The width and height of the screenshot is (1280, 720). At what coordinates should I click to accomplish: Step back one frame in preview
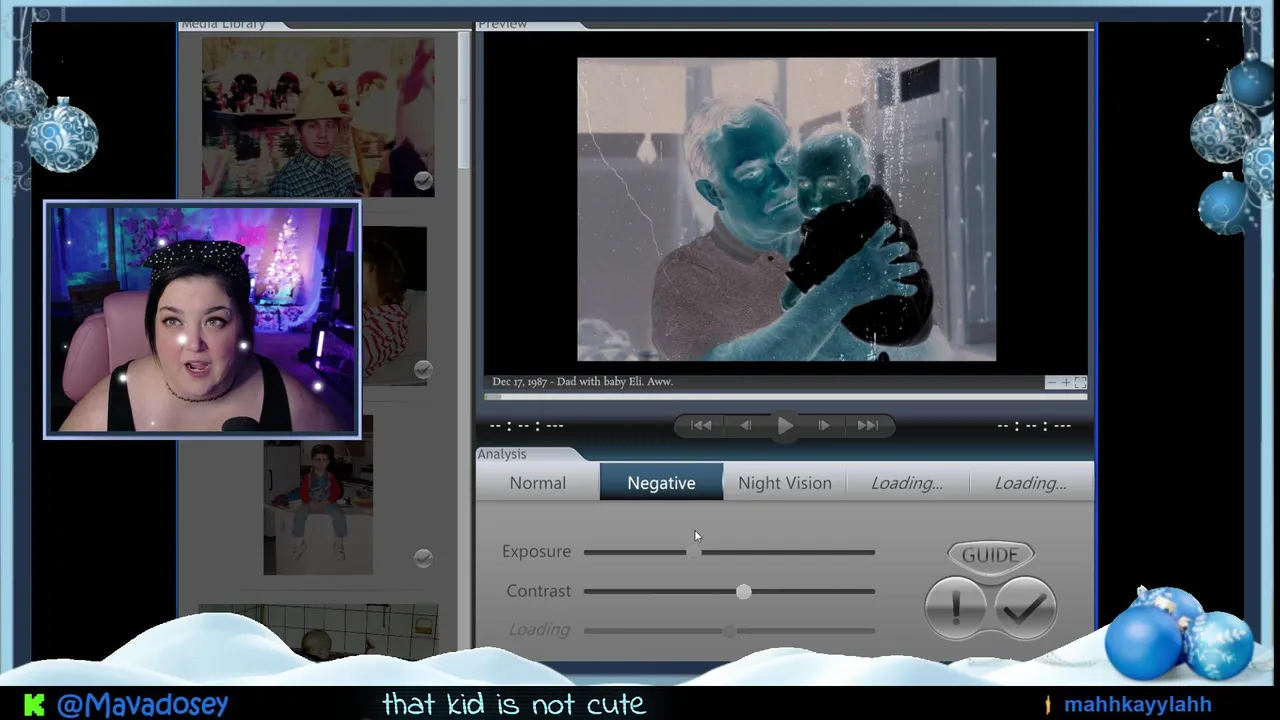click(746, 426)
